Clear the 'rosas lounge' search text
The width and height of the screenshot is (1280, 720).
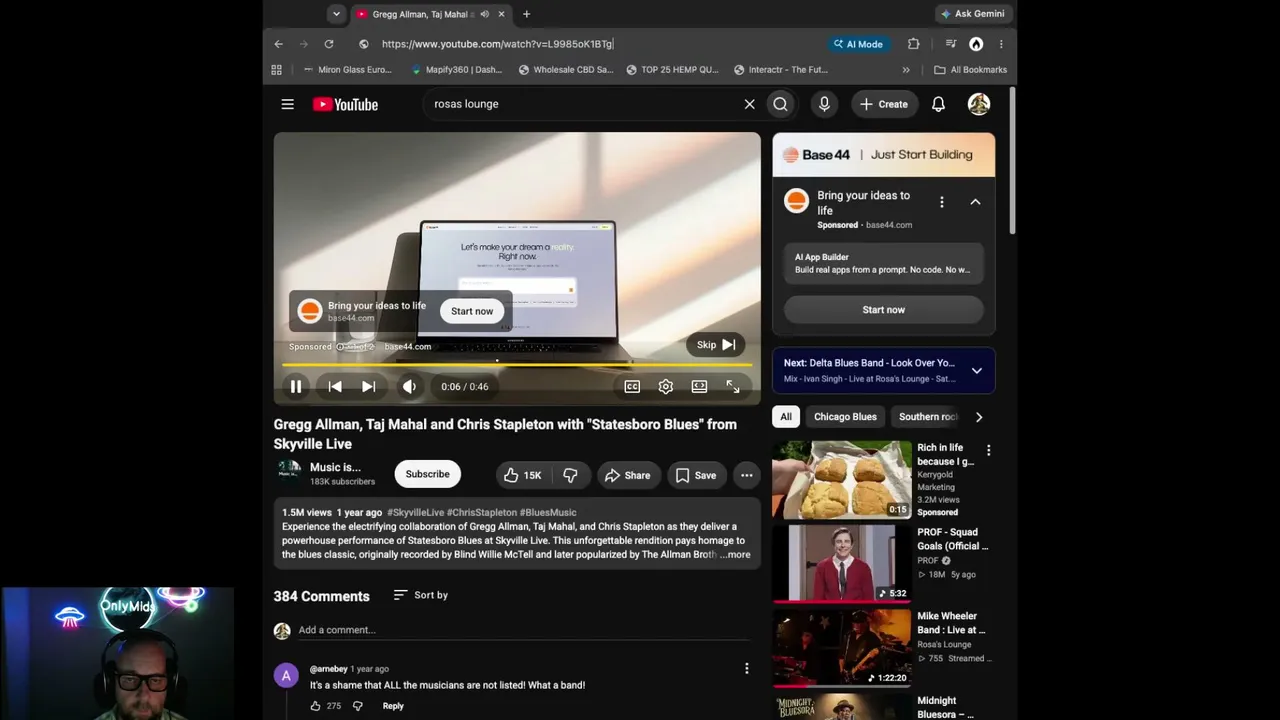click(749, 104)
